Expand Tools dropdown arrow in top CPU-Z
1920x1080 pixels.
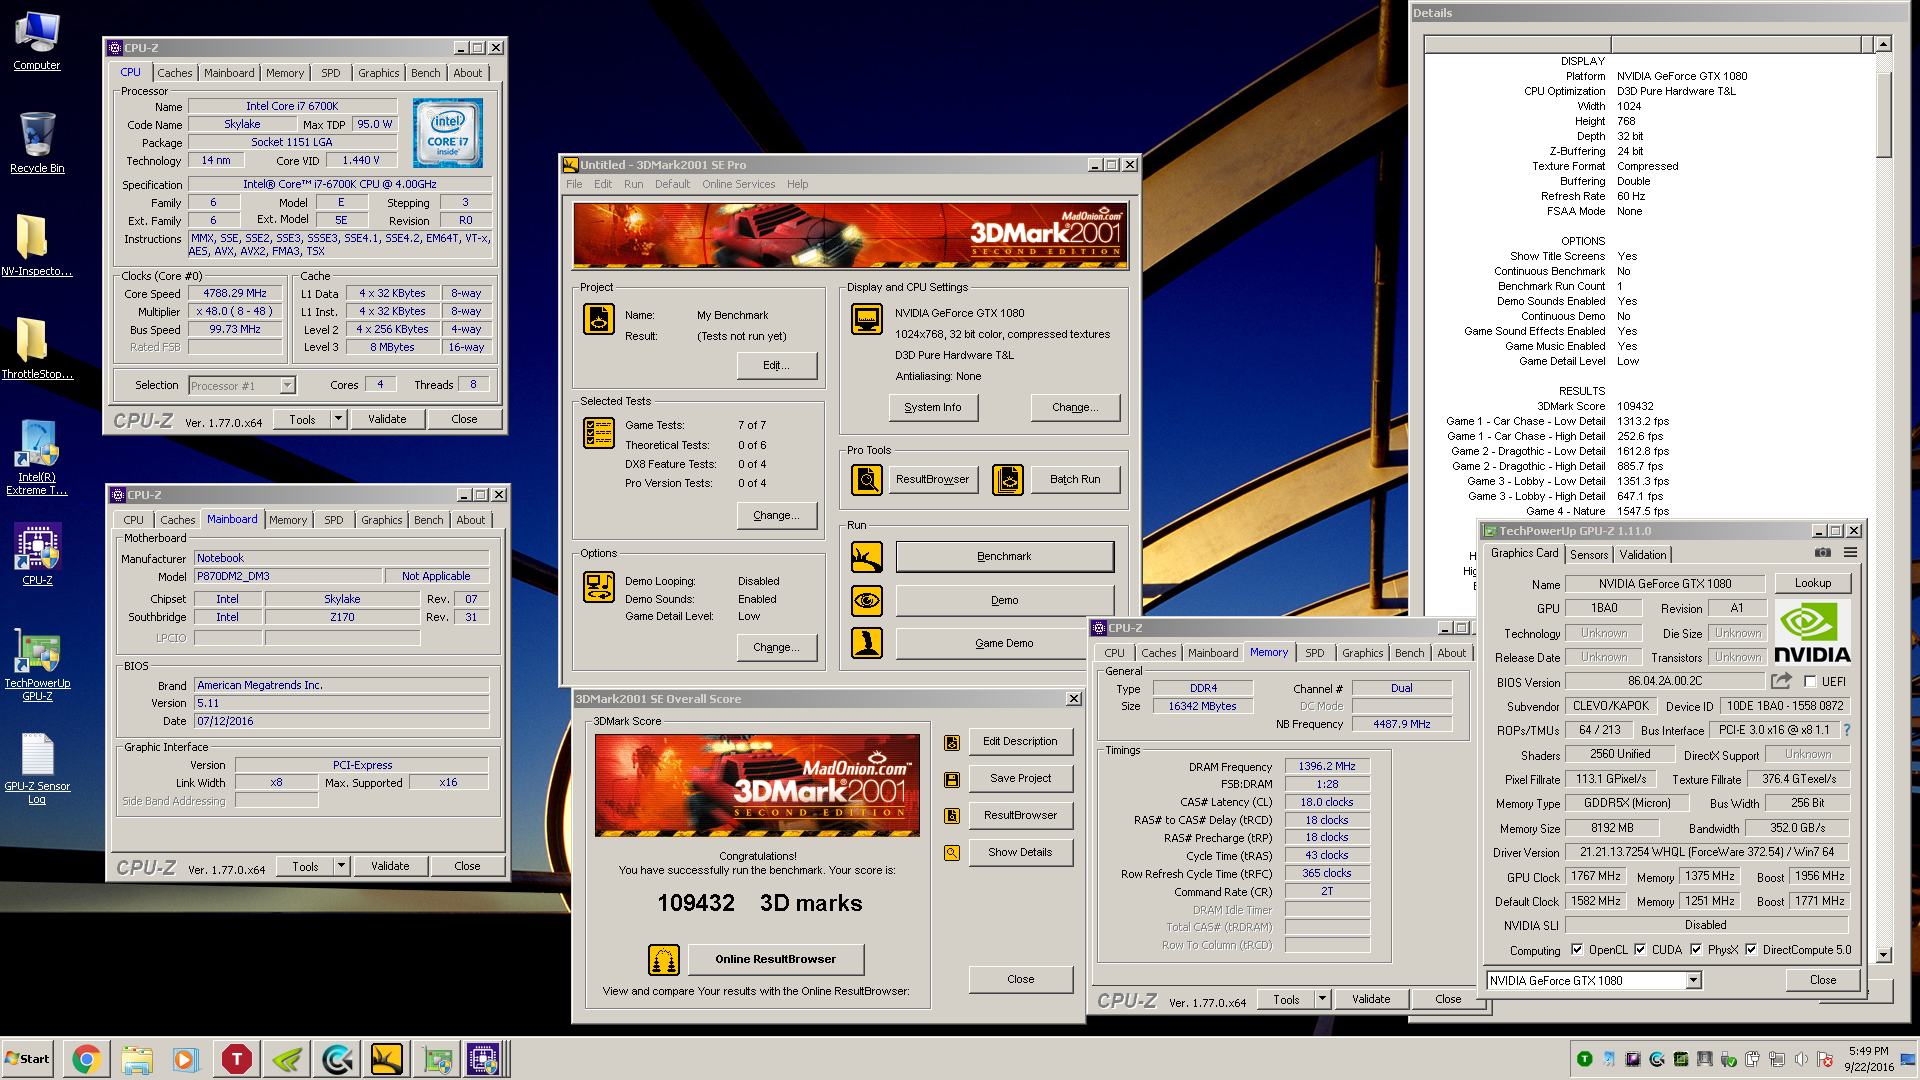[x=338, y=419]
